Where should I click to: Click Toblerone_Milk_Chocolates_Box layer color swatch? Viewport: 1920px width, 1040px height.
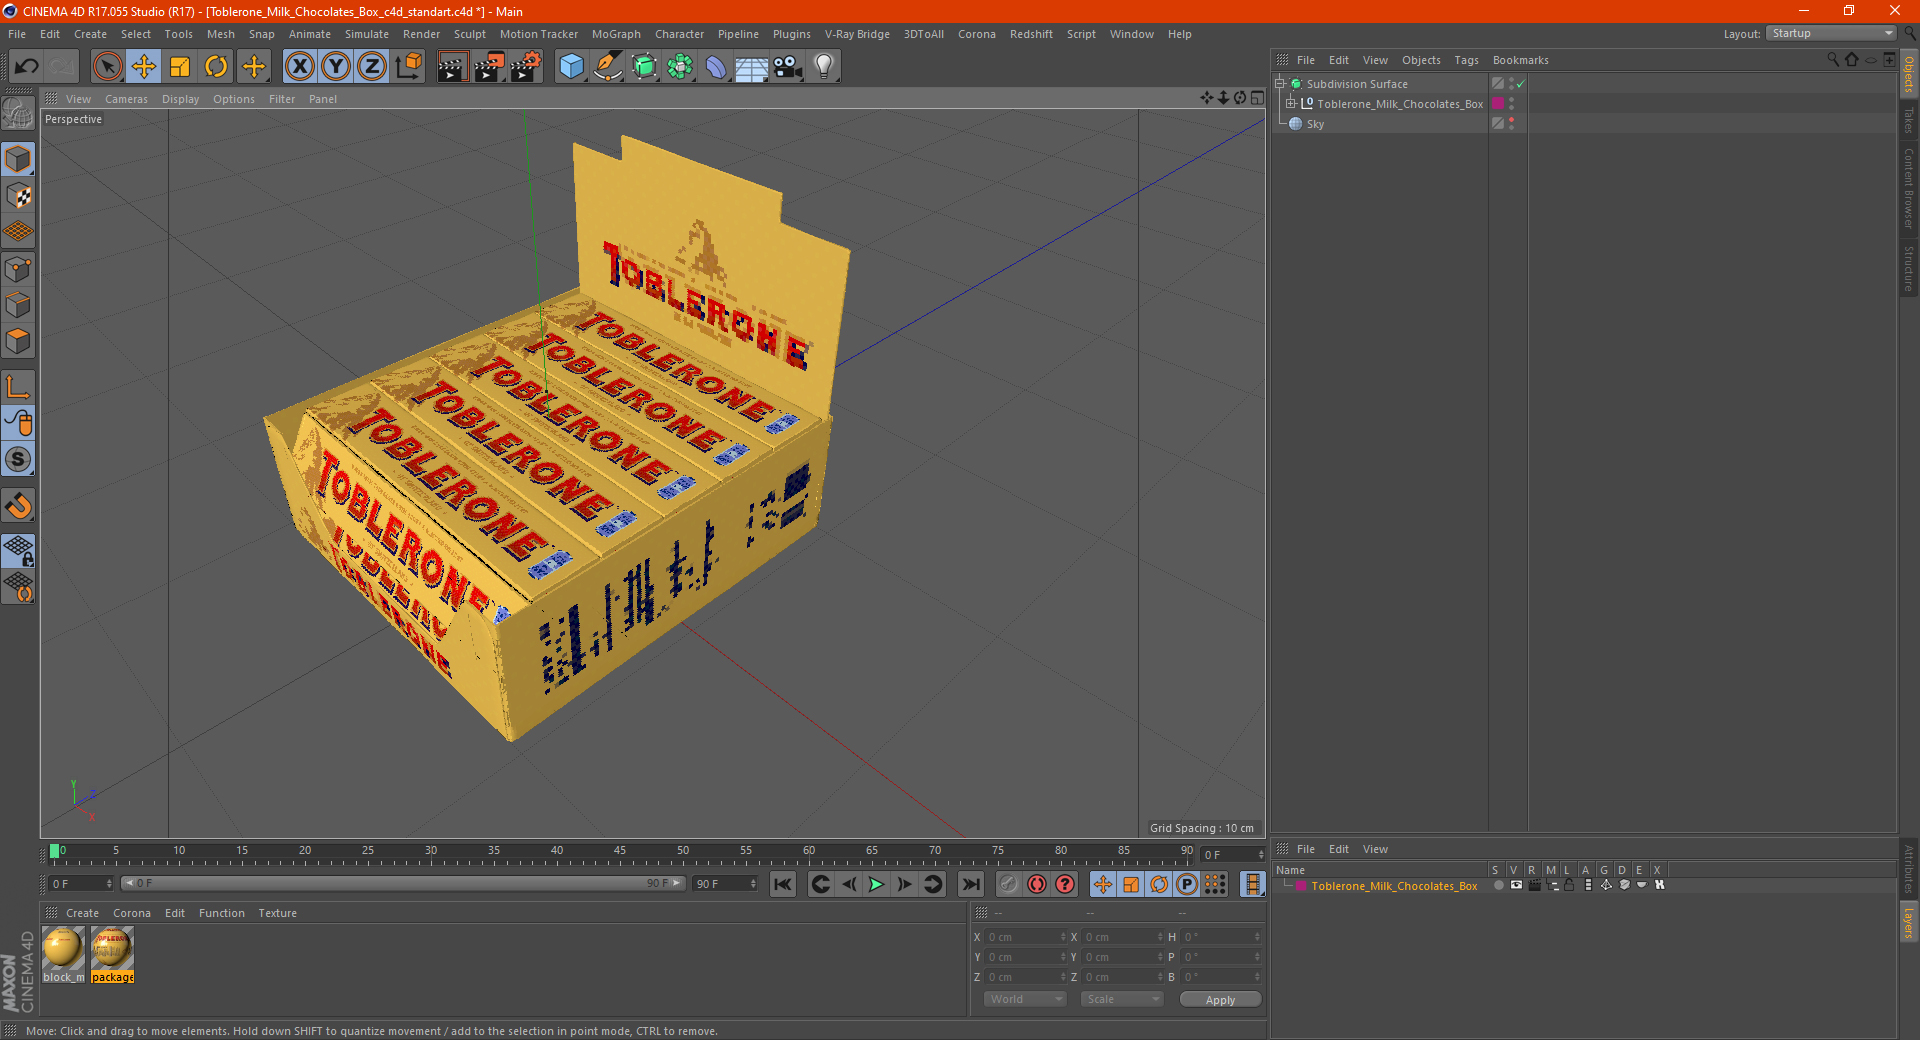point(1498,104)
